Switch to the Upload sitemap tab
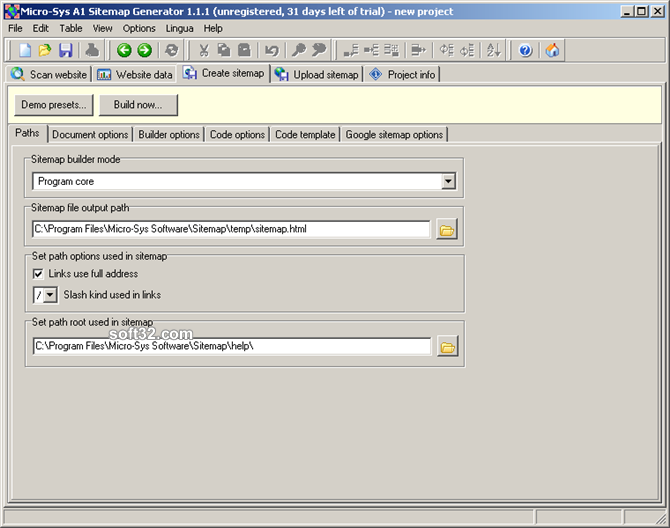The image size is (670, 528). click(317, 74)
